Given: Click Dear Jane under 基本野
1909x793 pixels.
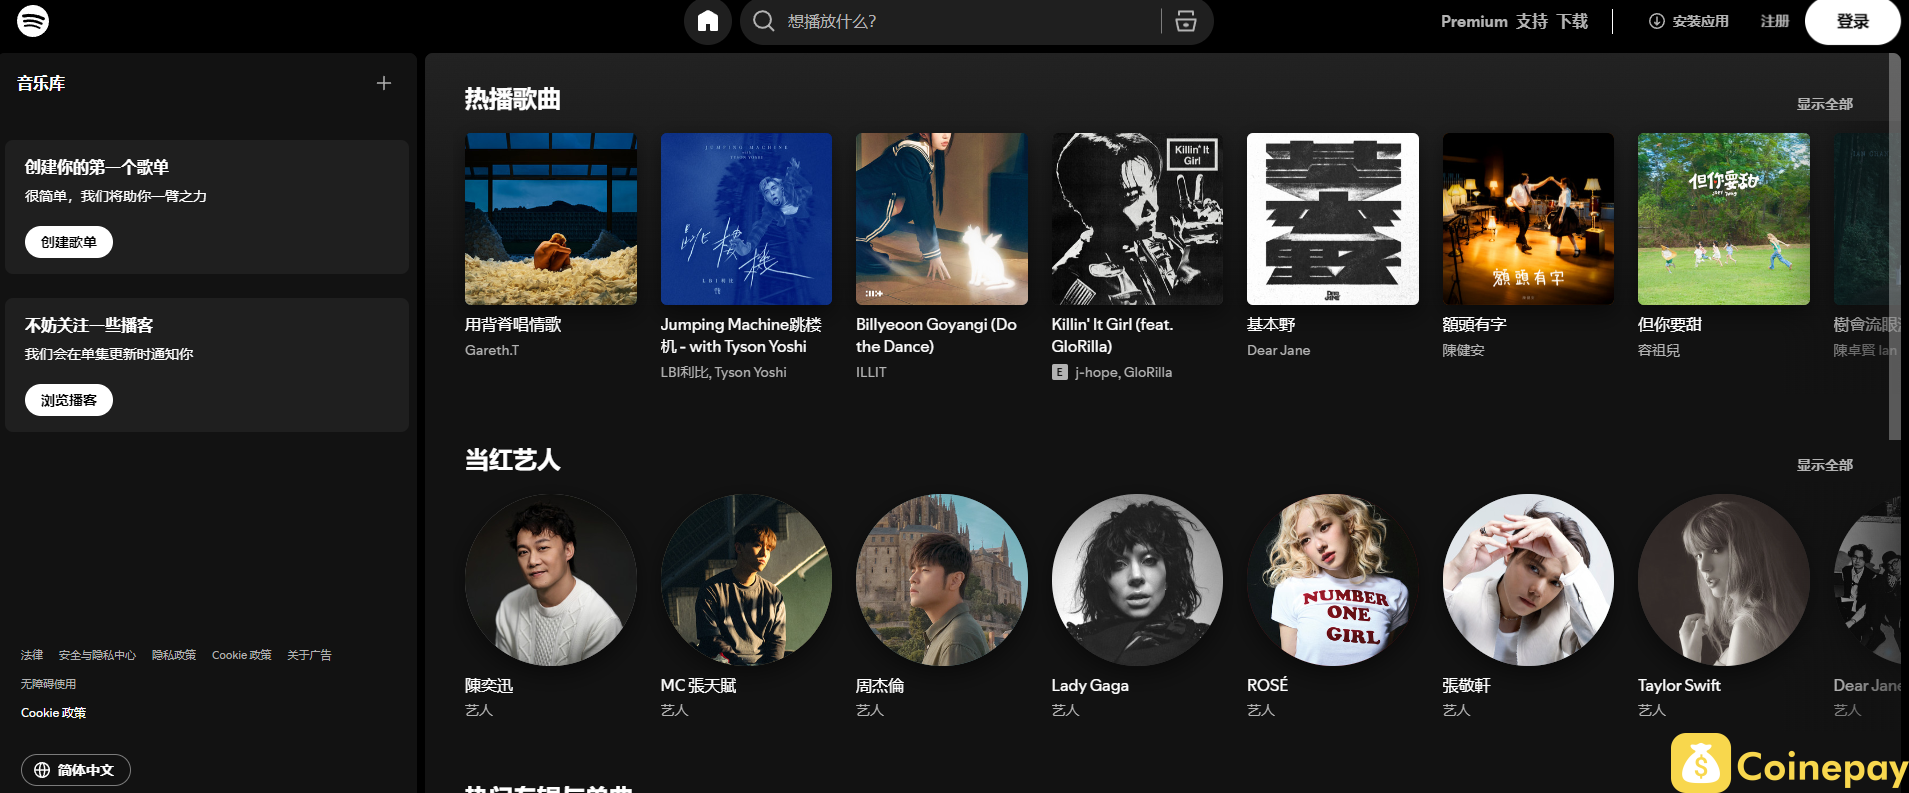Looking at the screenshot, I should pos(1278,350).
